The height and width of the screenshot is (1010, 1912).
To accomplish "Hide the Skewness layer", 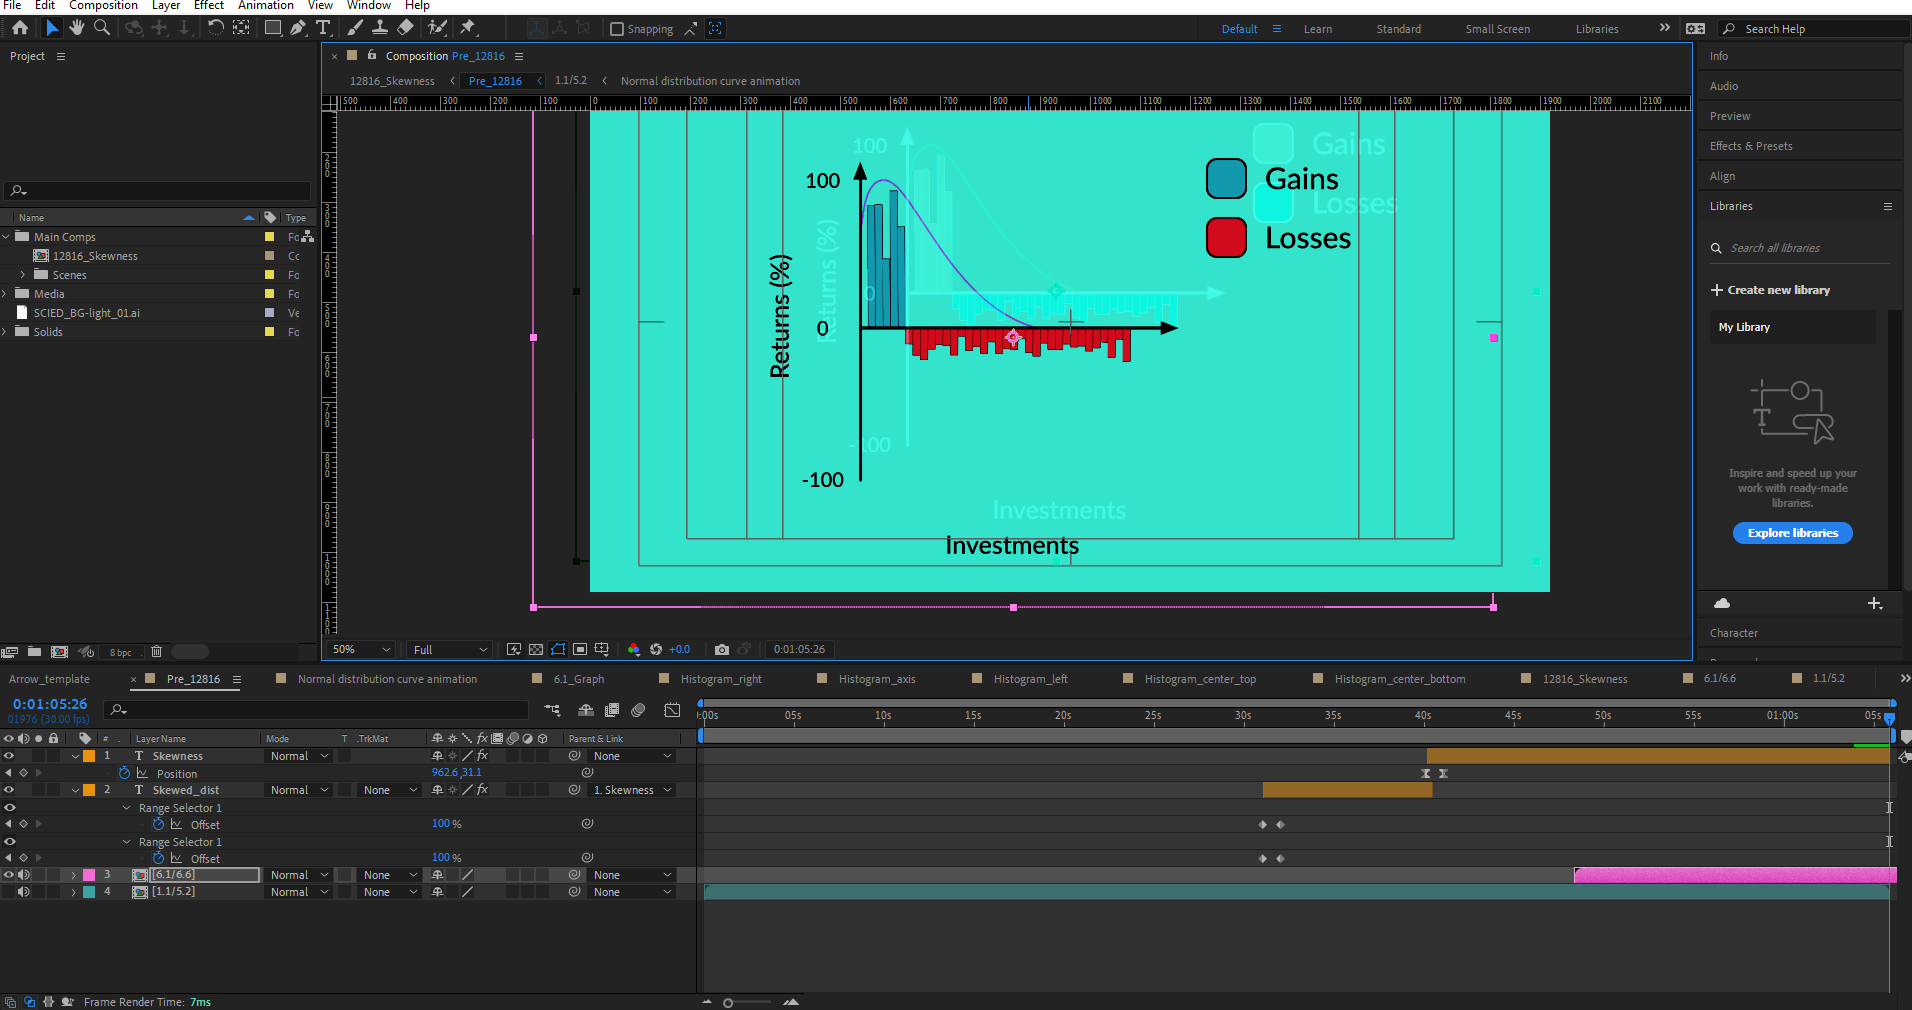I will click(x=8, y=756).
